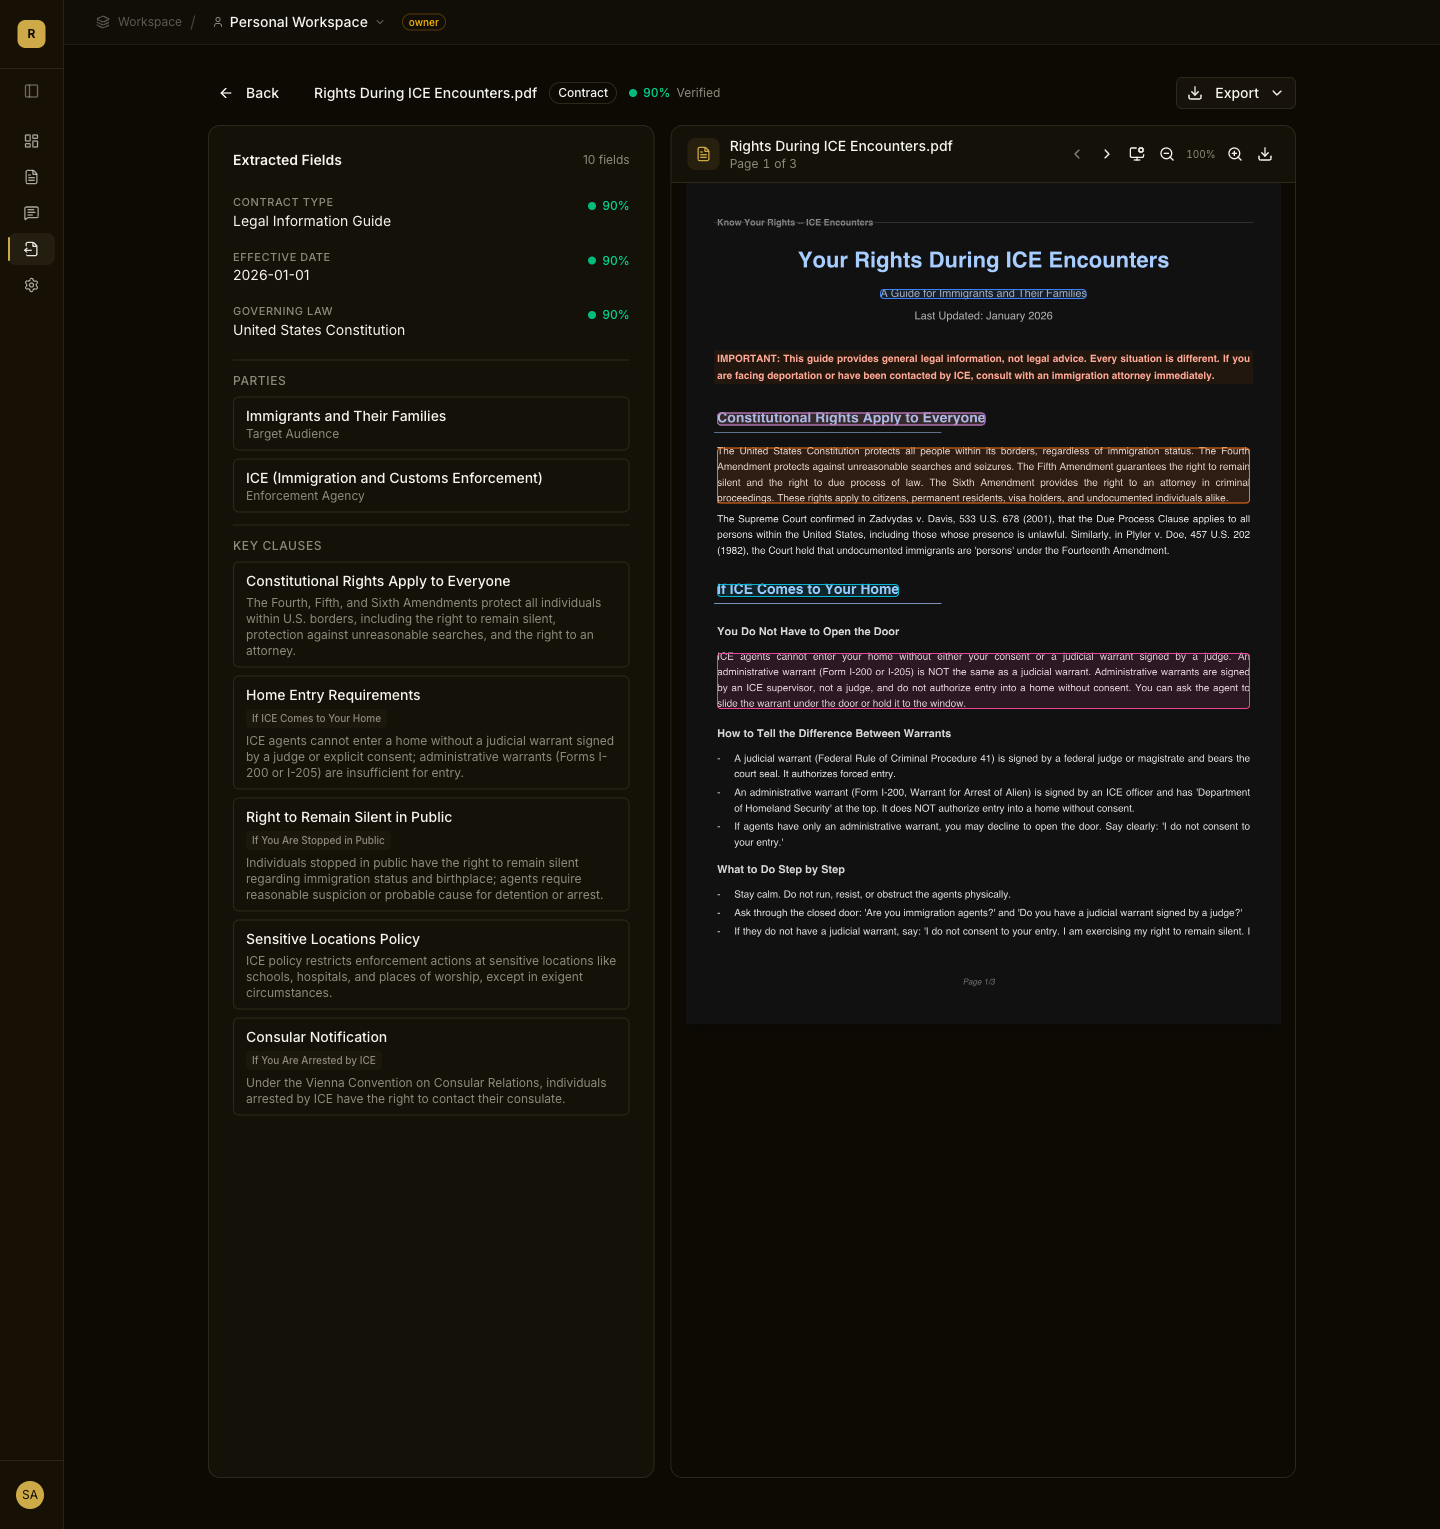Open the settings gear in sidebar
Screen dimensions: 1440x1529
point(31,285)
